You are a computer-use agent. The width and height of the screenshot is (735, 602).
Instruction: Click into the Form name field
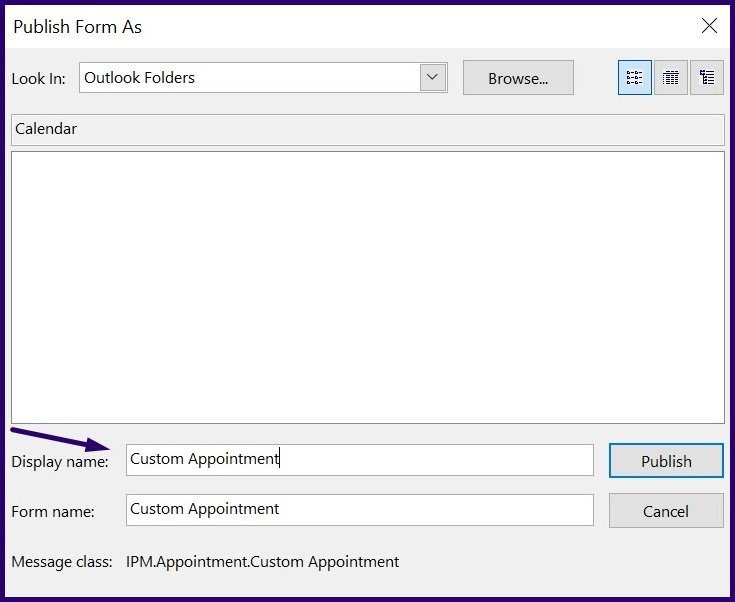coord(360,510)
